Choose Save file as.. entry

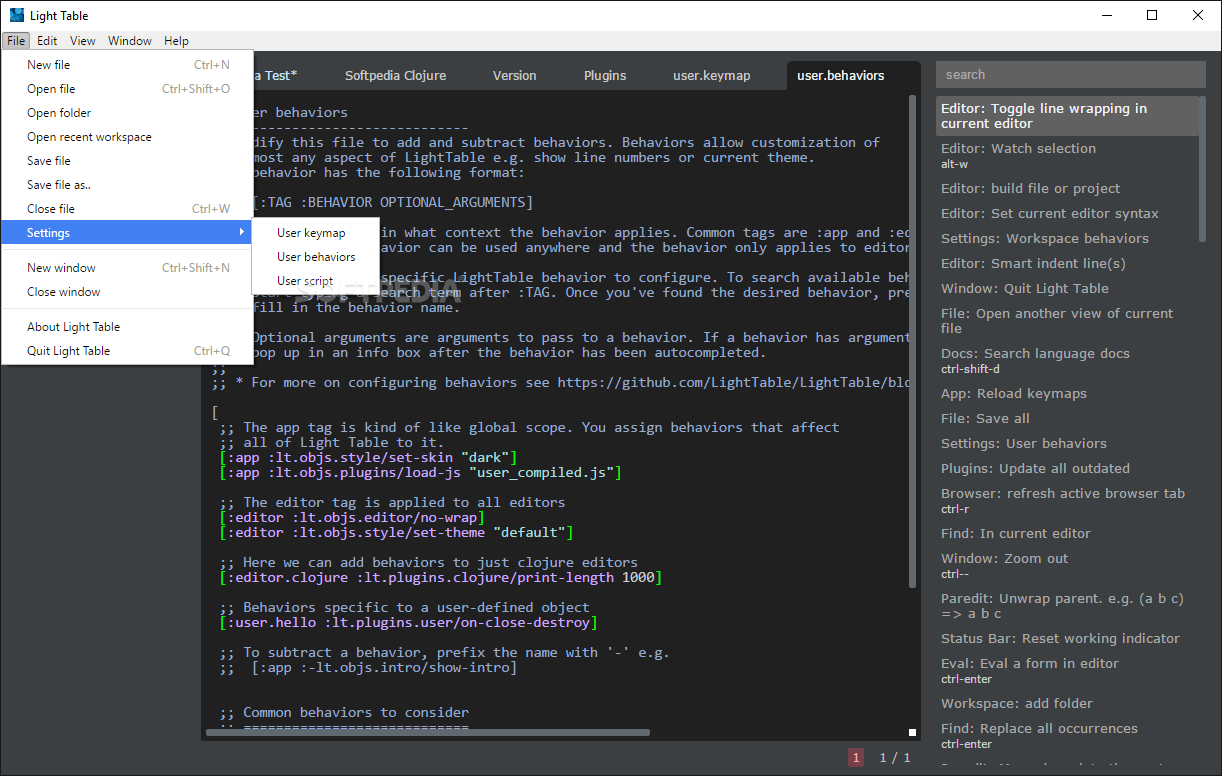tap(128, 185)
